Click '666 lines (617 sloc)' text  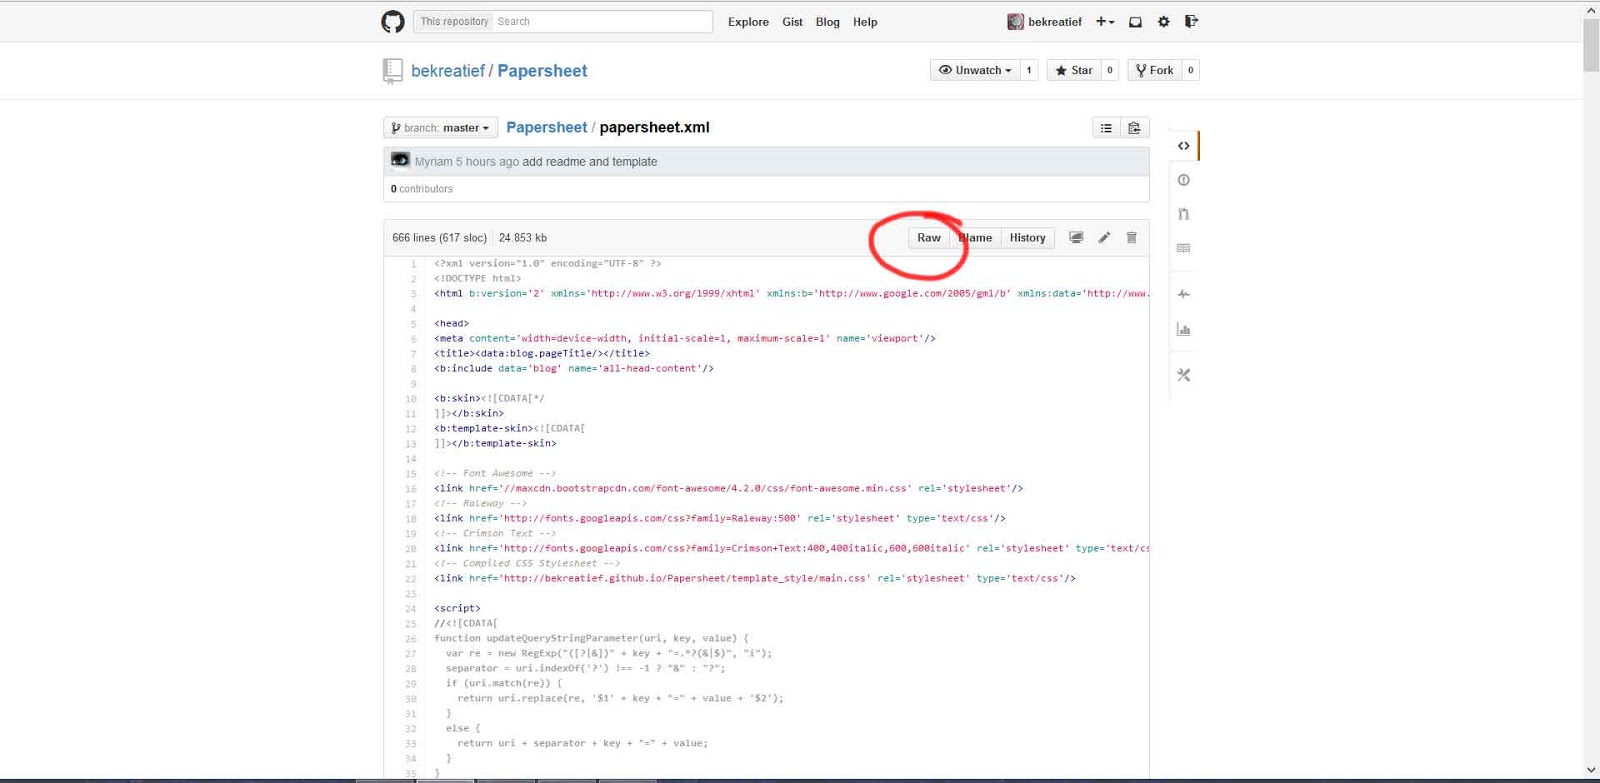(439, 238)
